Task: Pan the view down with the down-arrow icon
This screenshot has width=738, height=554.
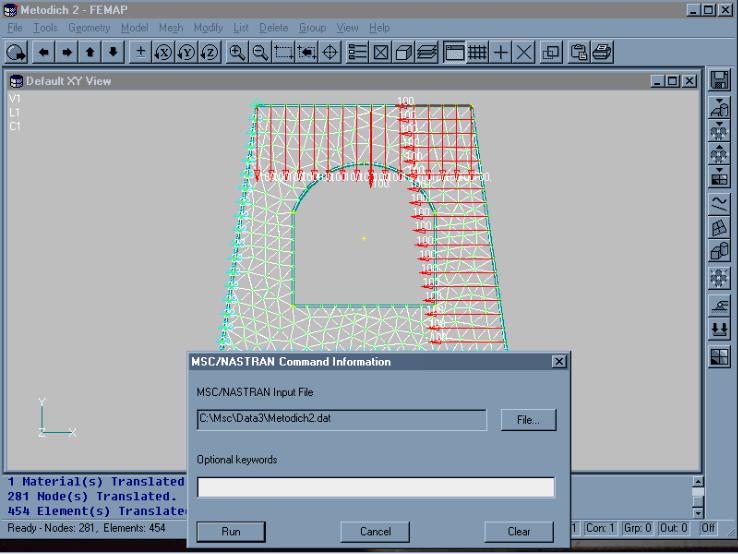Action: click(113, 52)
